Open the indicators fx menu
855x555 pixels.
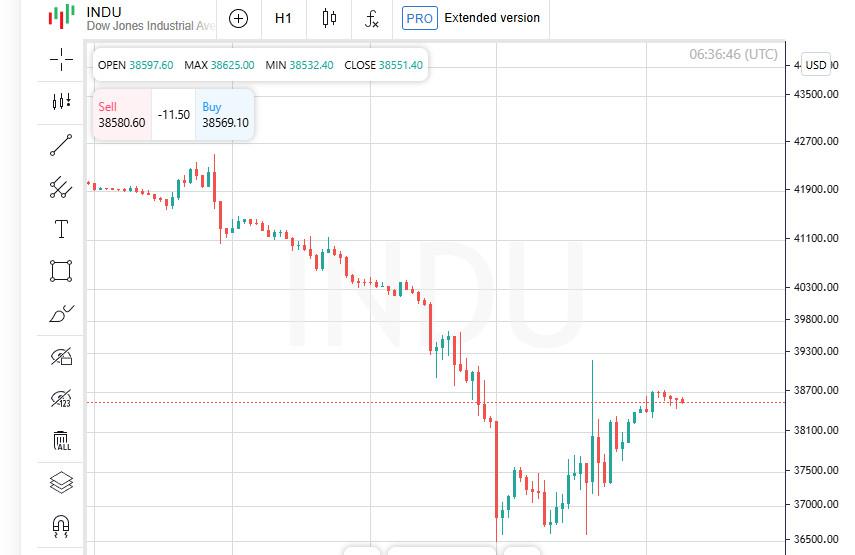[x=372, y=19]
